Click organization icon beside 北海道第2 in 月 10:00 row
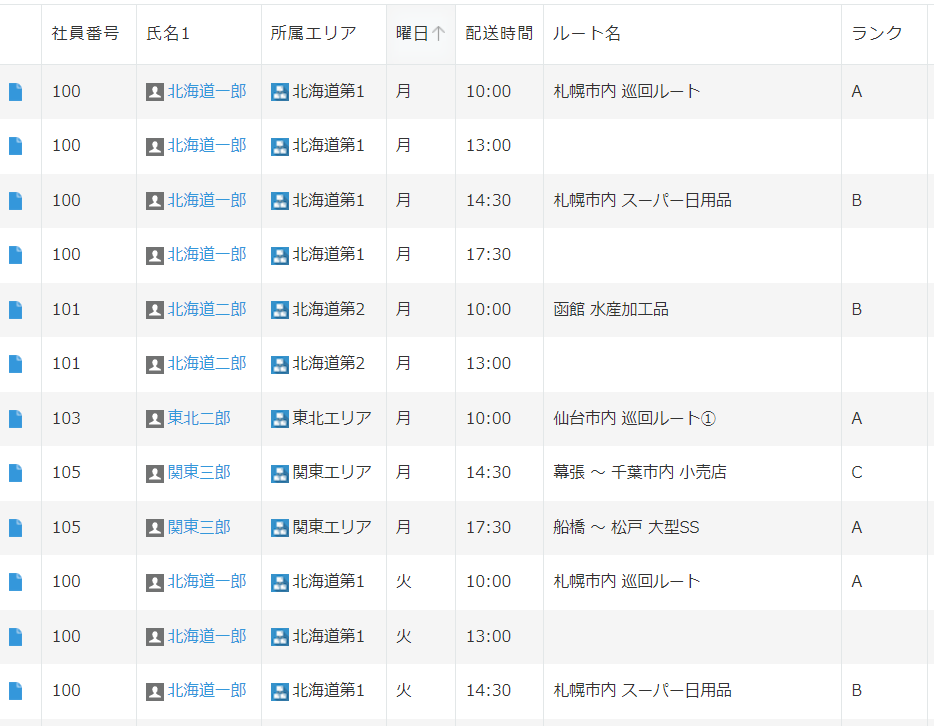 pyautogui.click(x=280, y=310)
